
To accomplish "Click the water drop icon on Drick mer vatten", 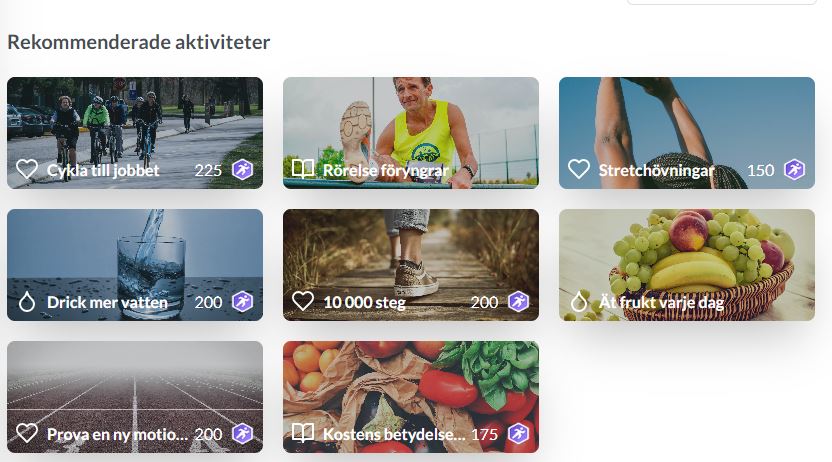I will pos(27,302).
